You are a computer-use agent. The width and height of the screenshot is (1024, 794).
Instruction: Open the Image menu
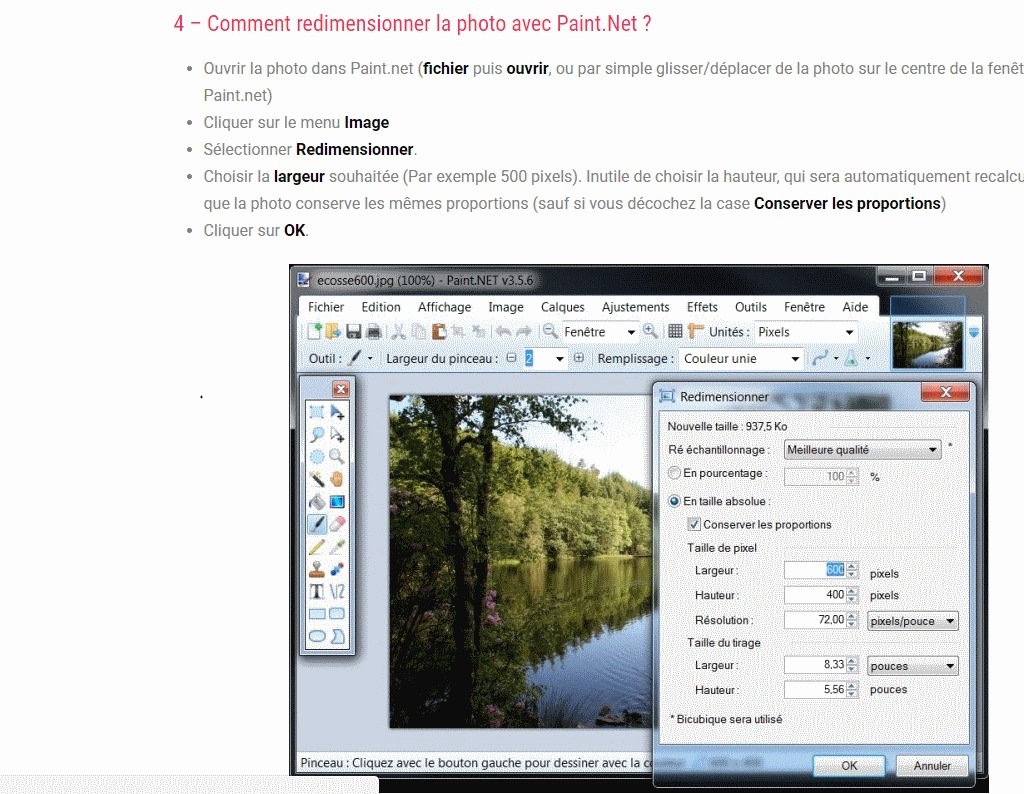(505, 307)
